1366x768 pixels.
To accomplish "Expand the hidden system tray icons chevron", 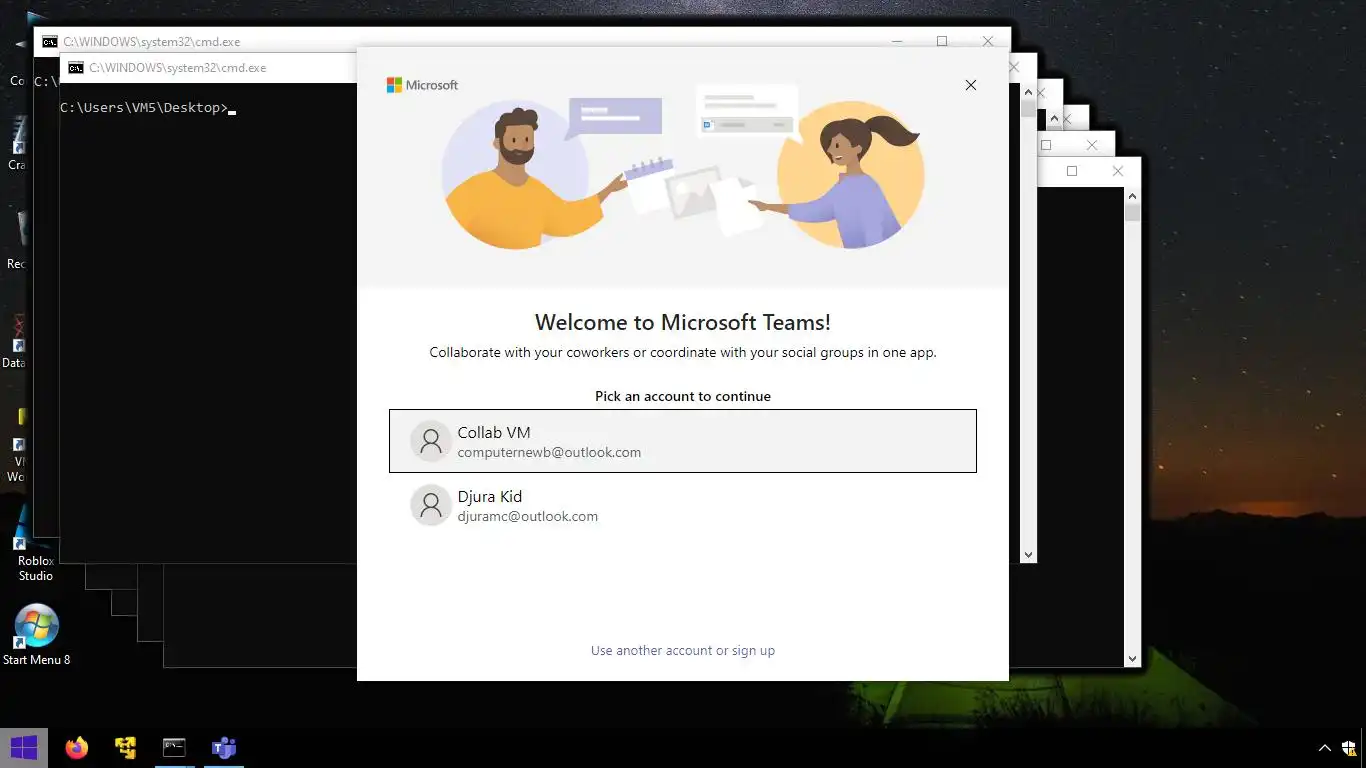I will click(1325, 748).
